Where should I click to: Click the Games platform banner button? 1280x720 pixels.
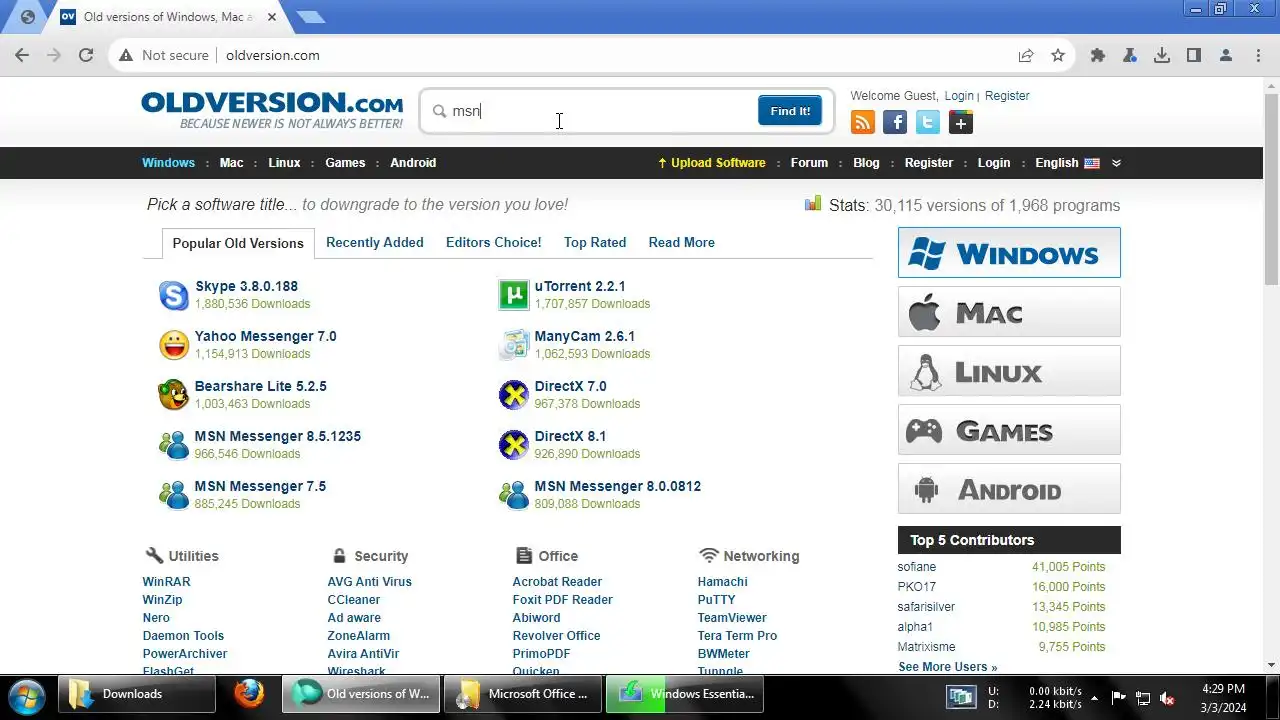click(1009, 430)
